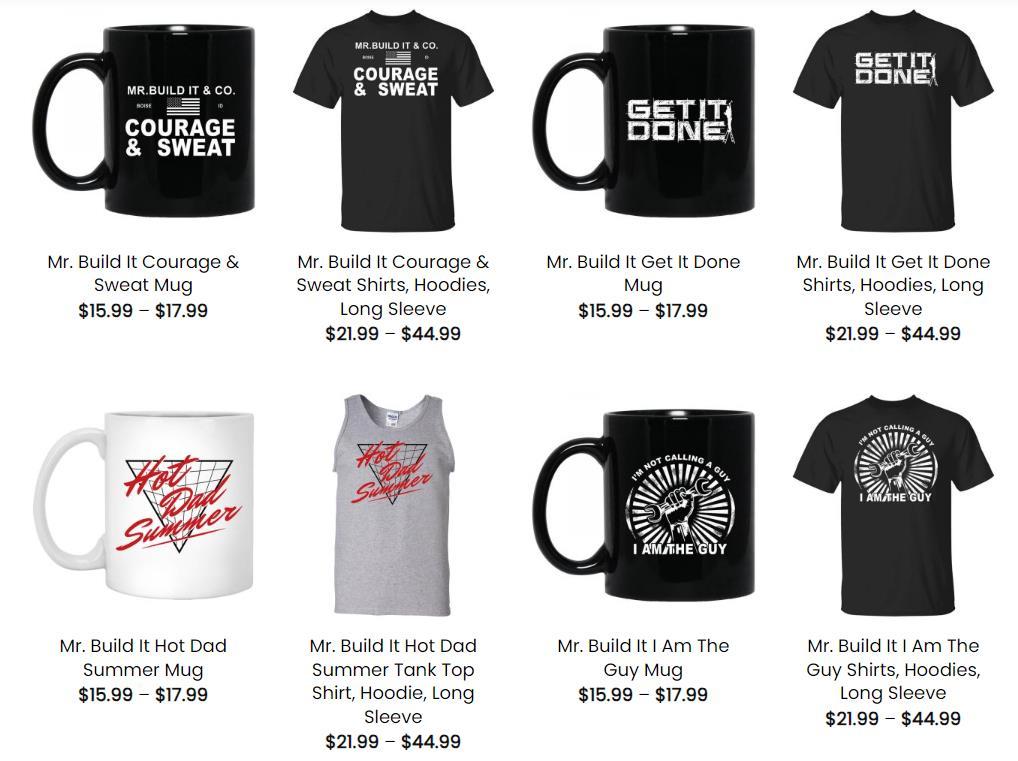This screenshot has width=1018, height=761.
Task: Click the Get It Done black mug picture
Action: pyautogui.click(x=643, y=121)
